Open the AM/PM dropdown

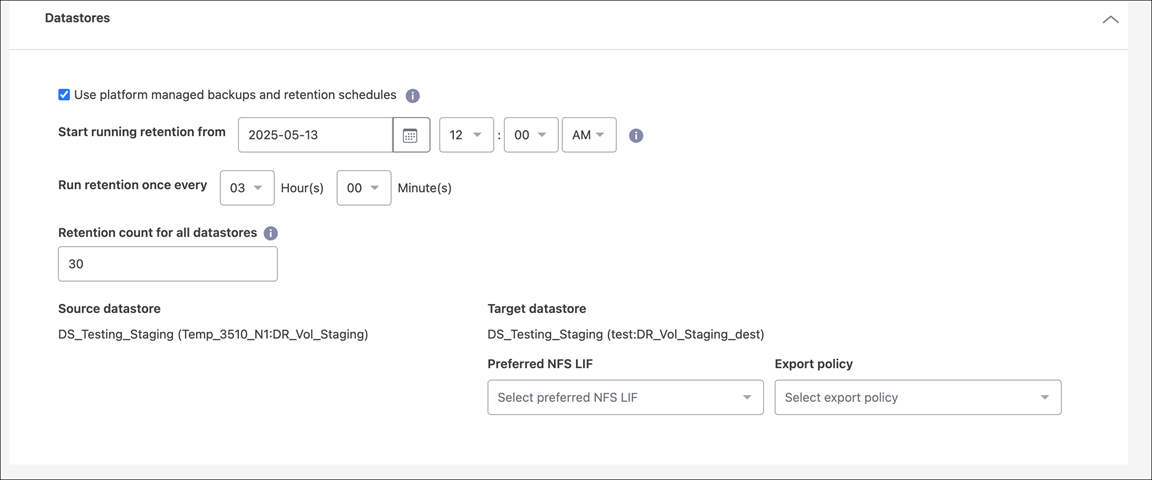[x=589, y=135]
